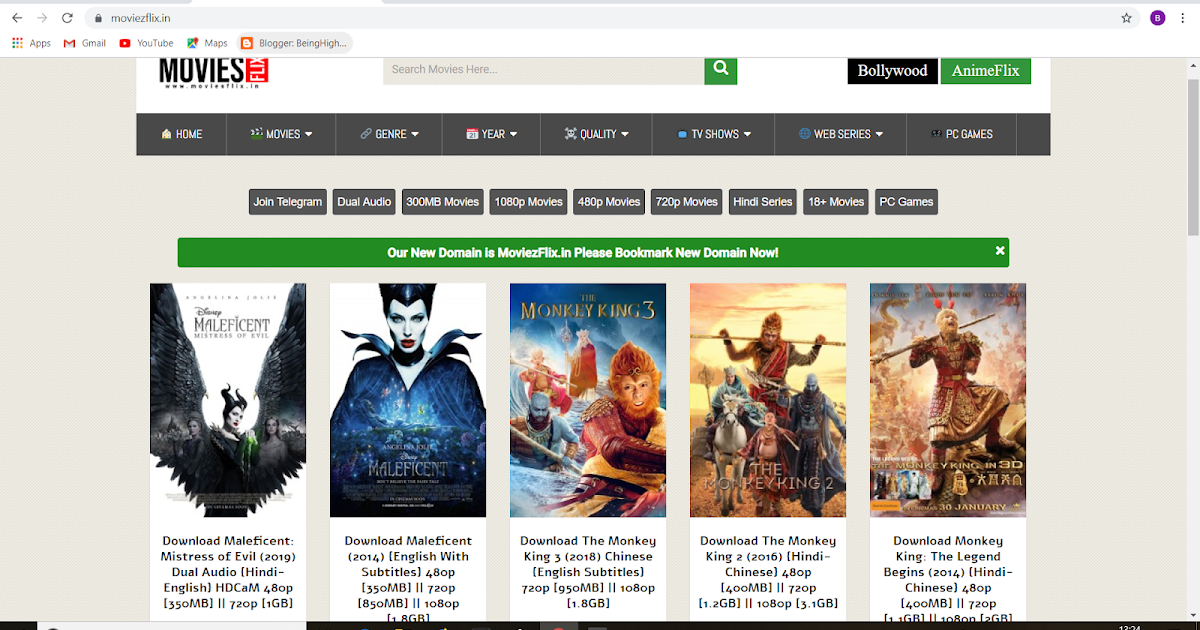Click the browser back arrow
Viewport: 1200px width, 630px height.
click(16, 17)
